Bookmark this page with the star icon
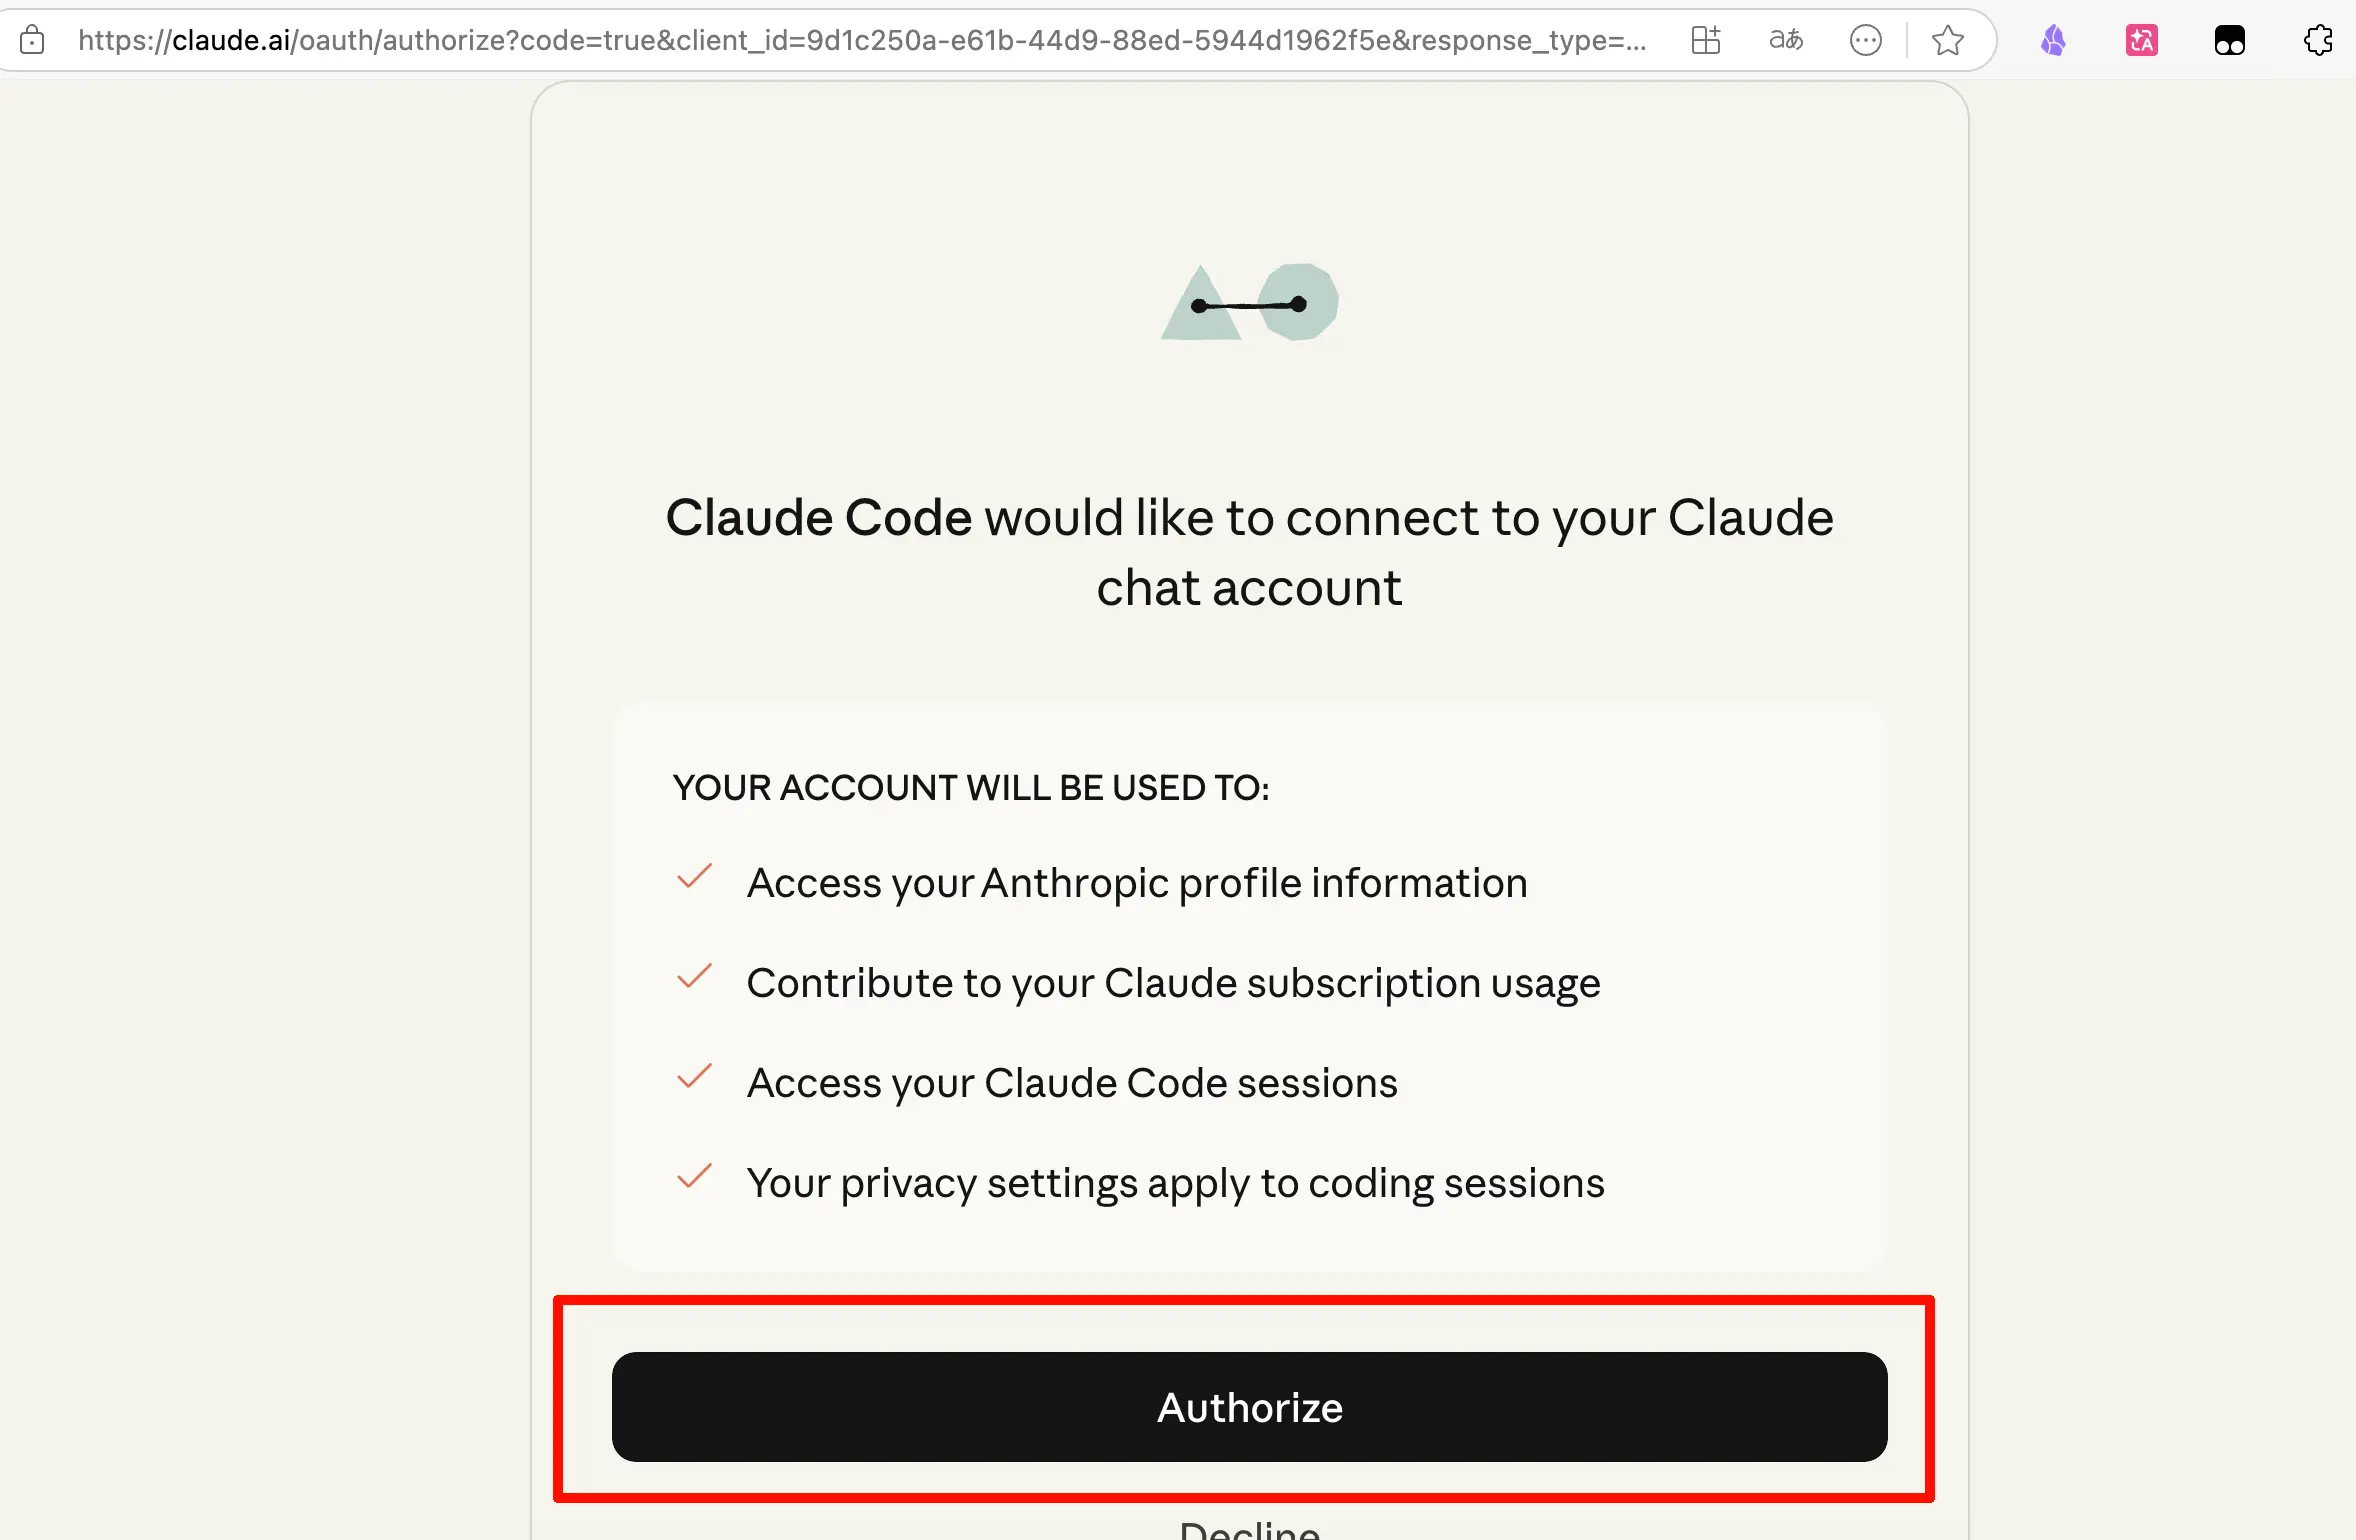Viewport: 2356px width, 1540px height. click(x=1947, y=40)
